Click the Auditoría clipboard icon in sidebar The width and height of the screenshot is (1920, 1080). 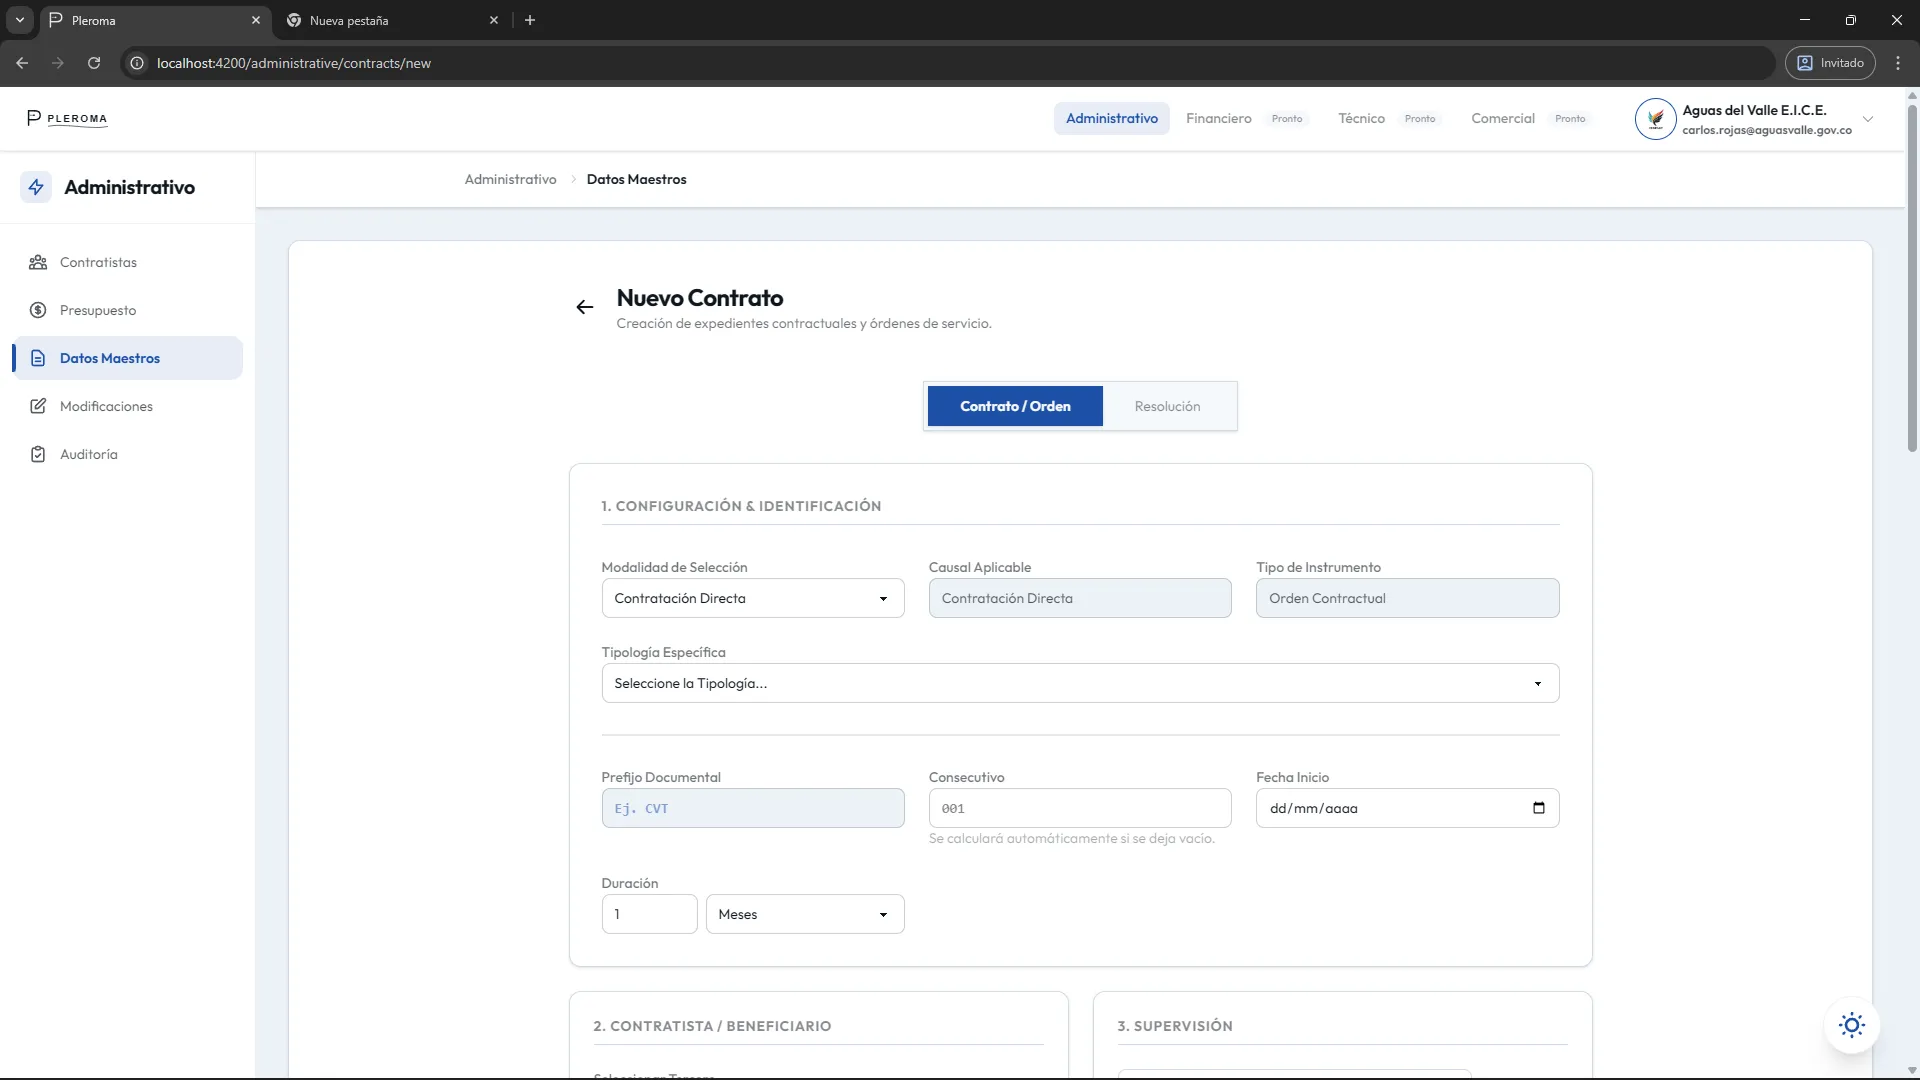[38, 454]
